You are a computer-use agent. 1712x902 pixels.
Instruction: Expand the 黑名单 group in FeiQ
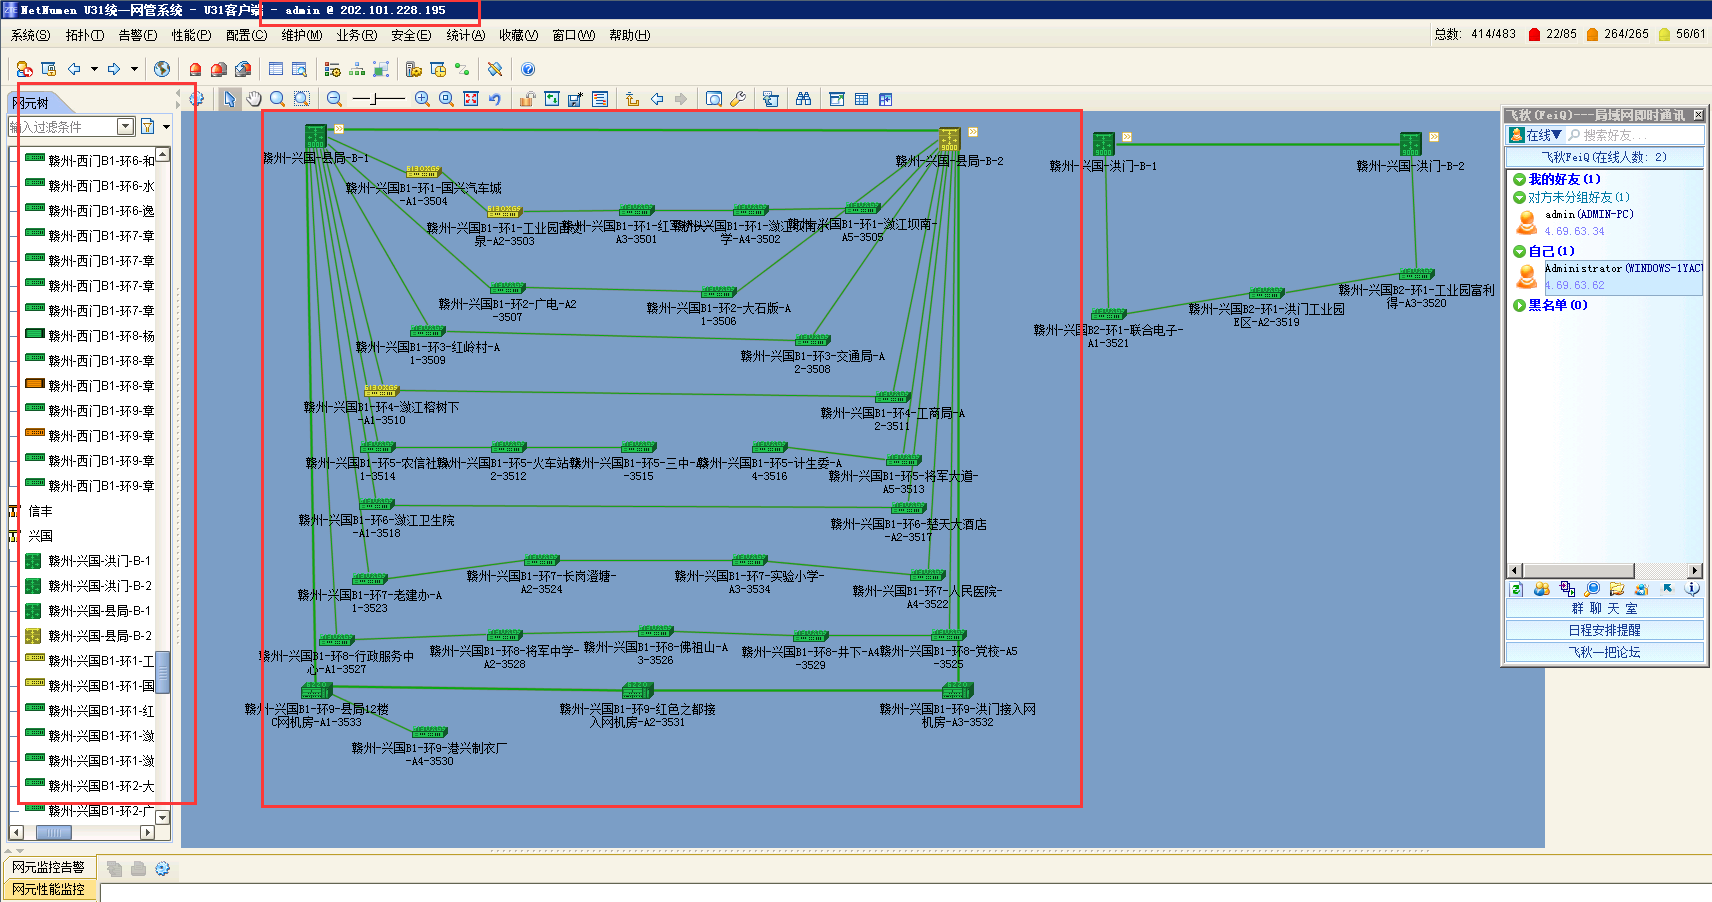click(x=1519, y=305)
